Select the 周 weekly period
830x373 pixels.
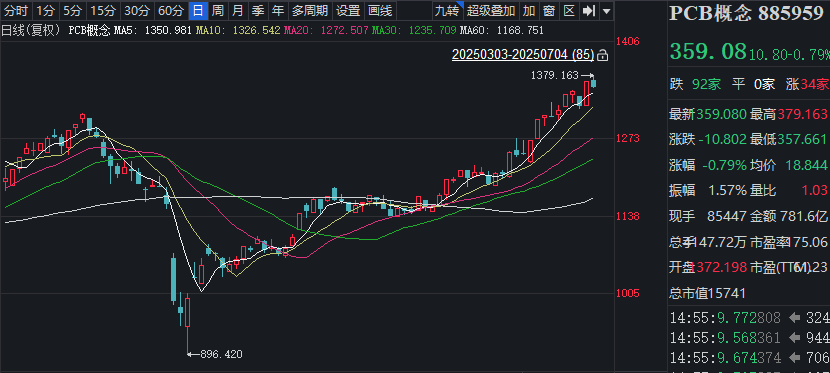click(x=218, y=11)
